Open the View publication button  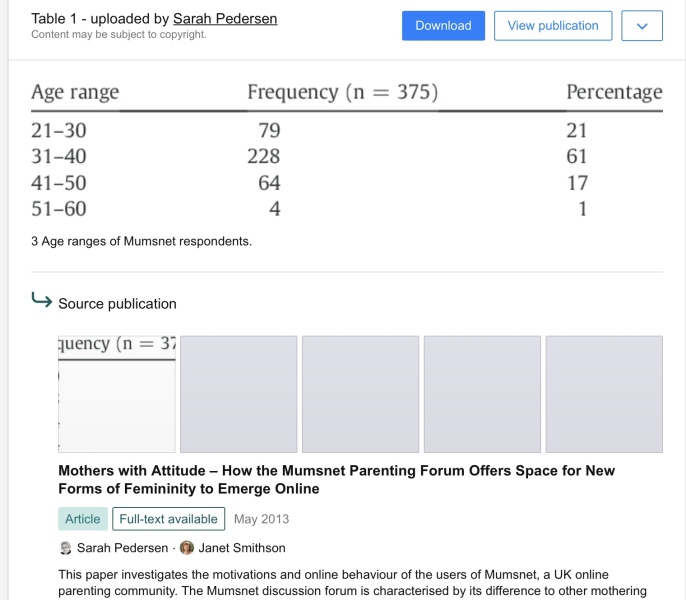[553, 26]
